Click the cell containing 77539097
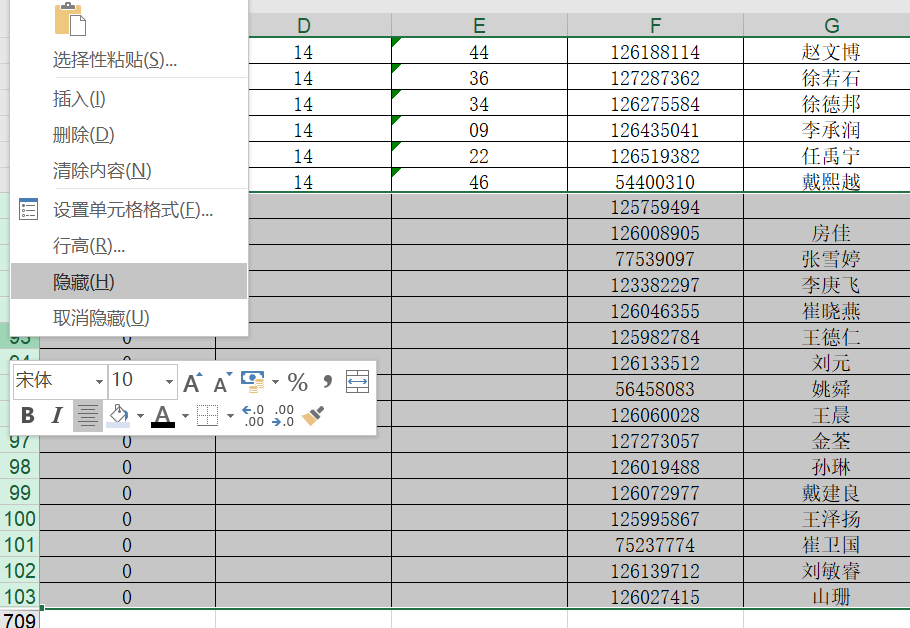This screenshot has width=910, height=628. [x=655, y=259]
